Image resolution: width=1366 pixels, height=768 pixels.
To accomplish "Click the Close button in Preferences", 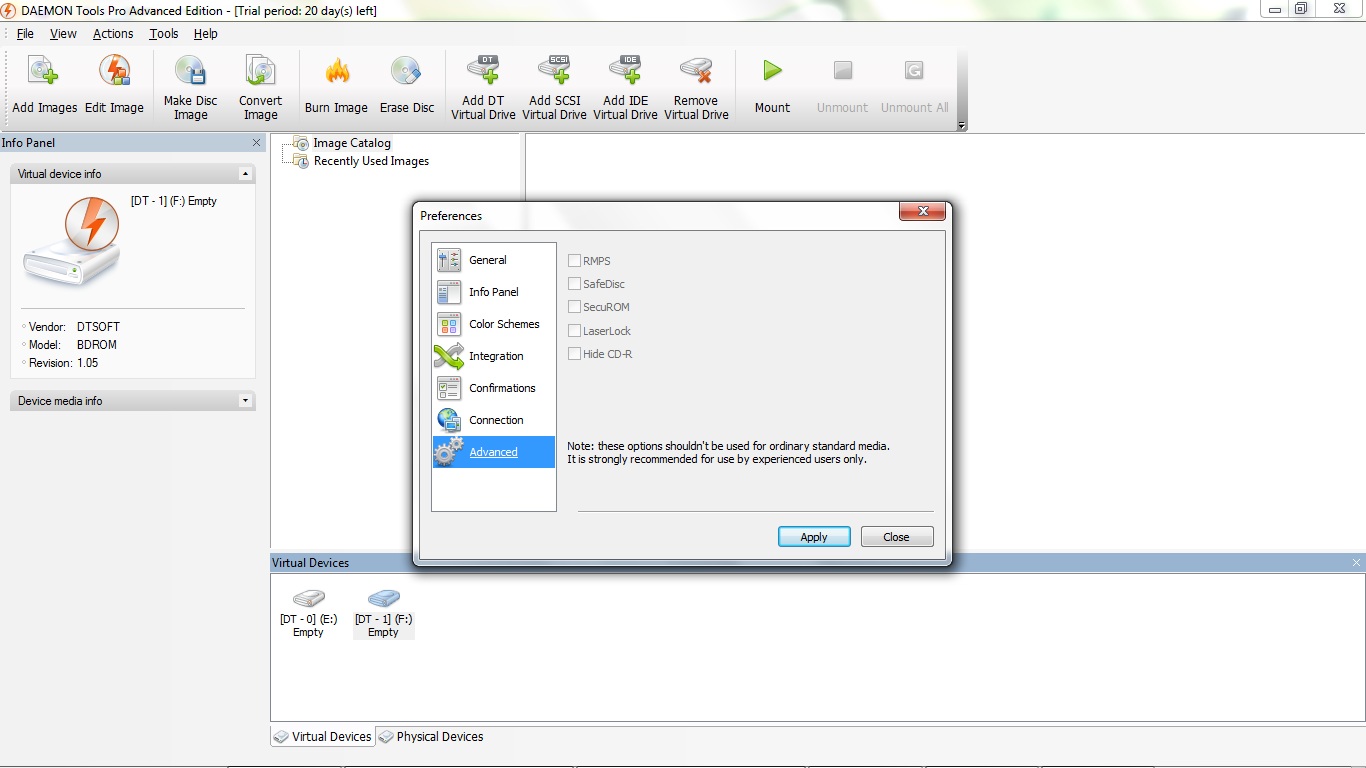I will coord(896,537).
